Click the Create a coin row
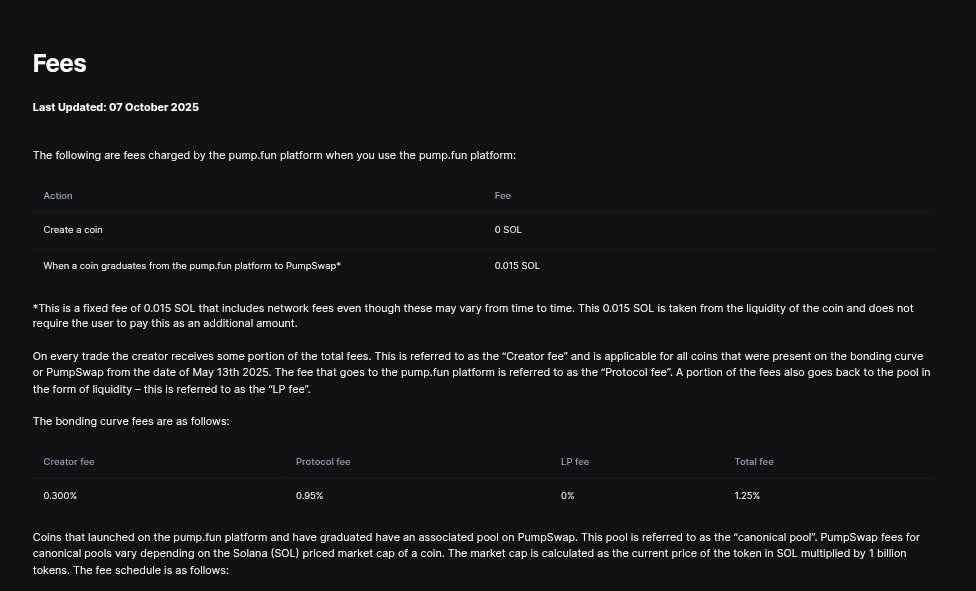976x591 pixels. coord(73,230)
